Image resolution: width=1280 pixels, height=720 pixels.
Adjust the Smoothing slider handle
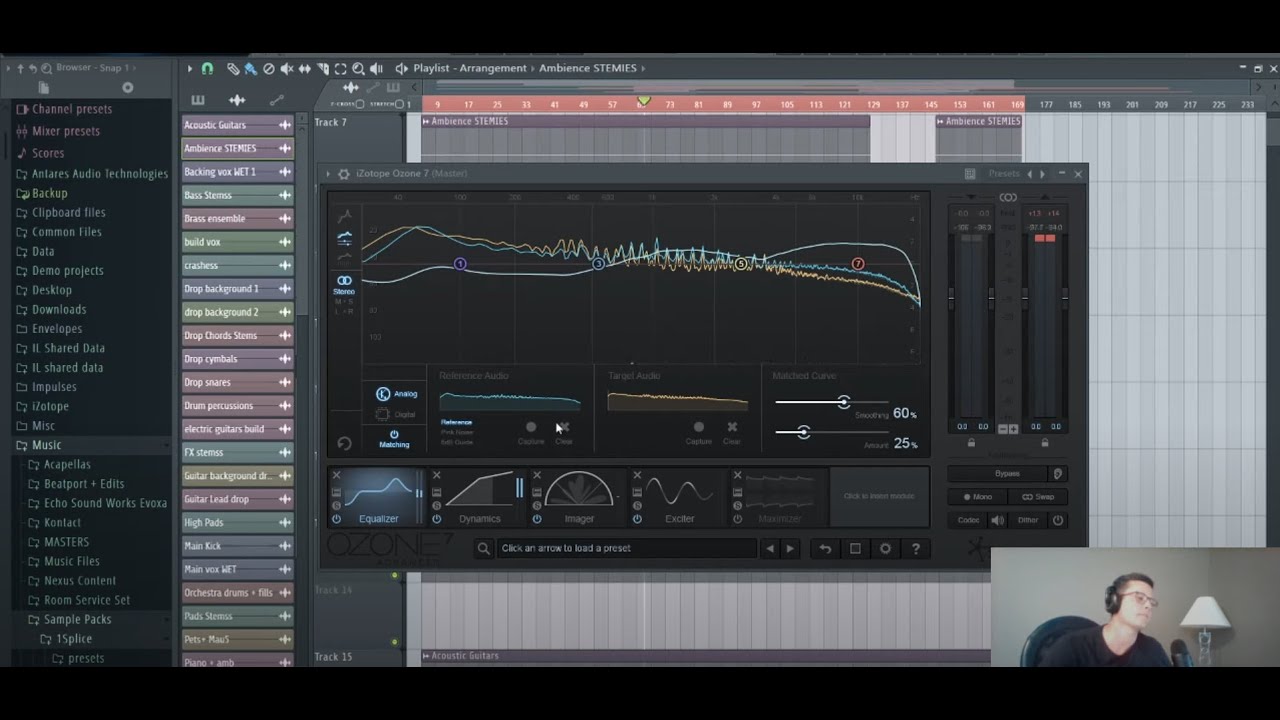844,402
